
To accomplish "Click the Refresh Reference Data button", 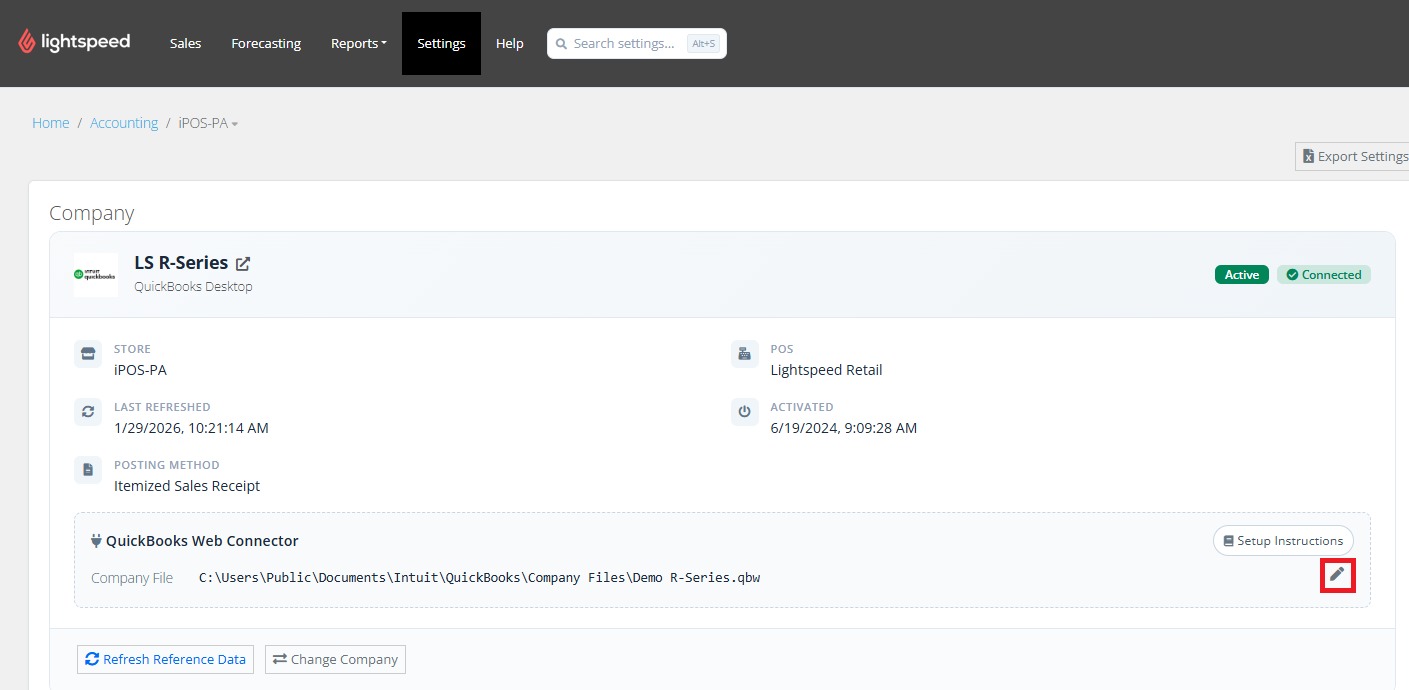I will point(165,660).
